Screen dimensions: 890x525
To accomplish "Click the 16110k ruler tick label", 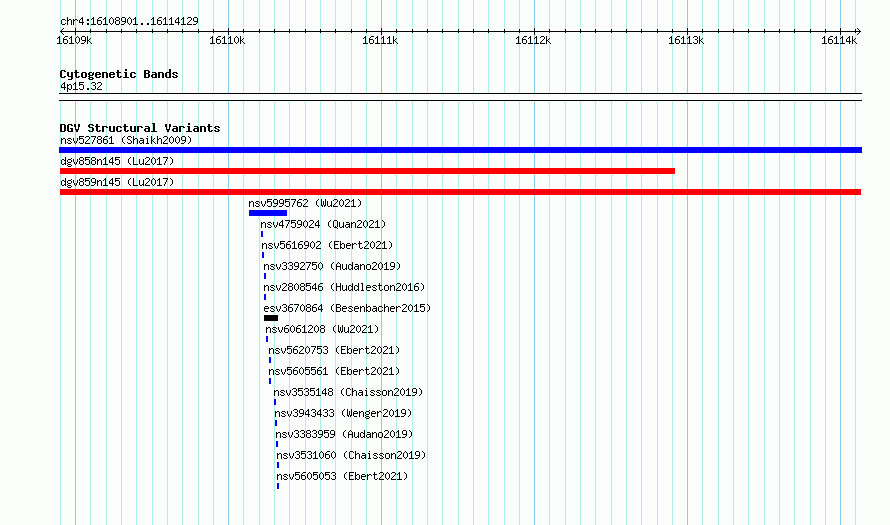I will (x=227, y=40).
